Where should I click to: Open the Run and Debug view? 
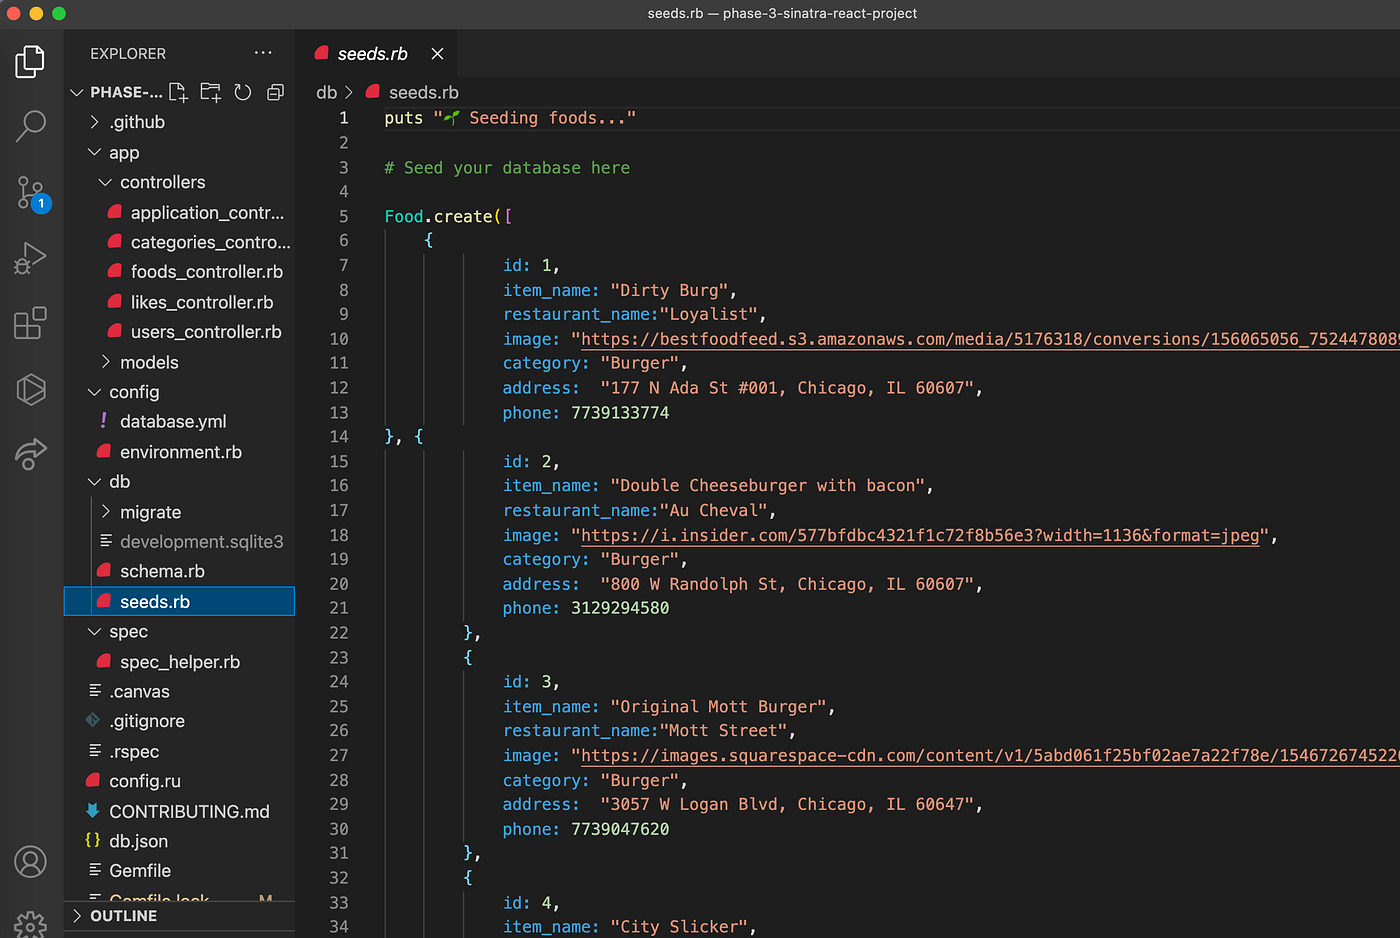(31, 258)
